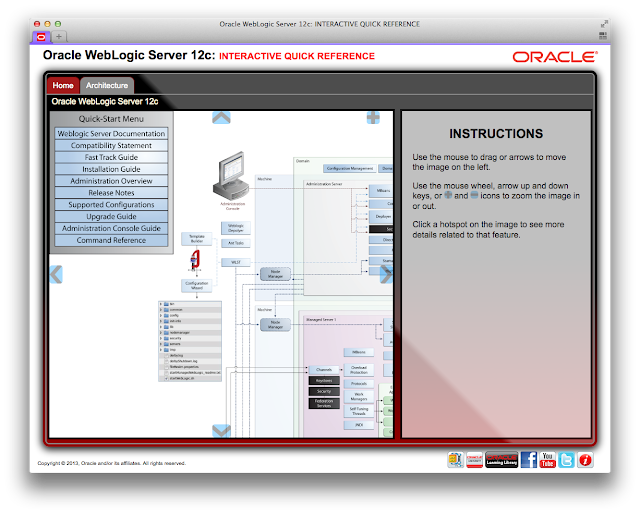Expand the nodemanager folder in the directory tree
The width and height of the screenshot is (640, 514).
pyautogui.click(x=161, y=333)
